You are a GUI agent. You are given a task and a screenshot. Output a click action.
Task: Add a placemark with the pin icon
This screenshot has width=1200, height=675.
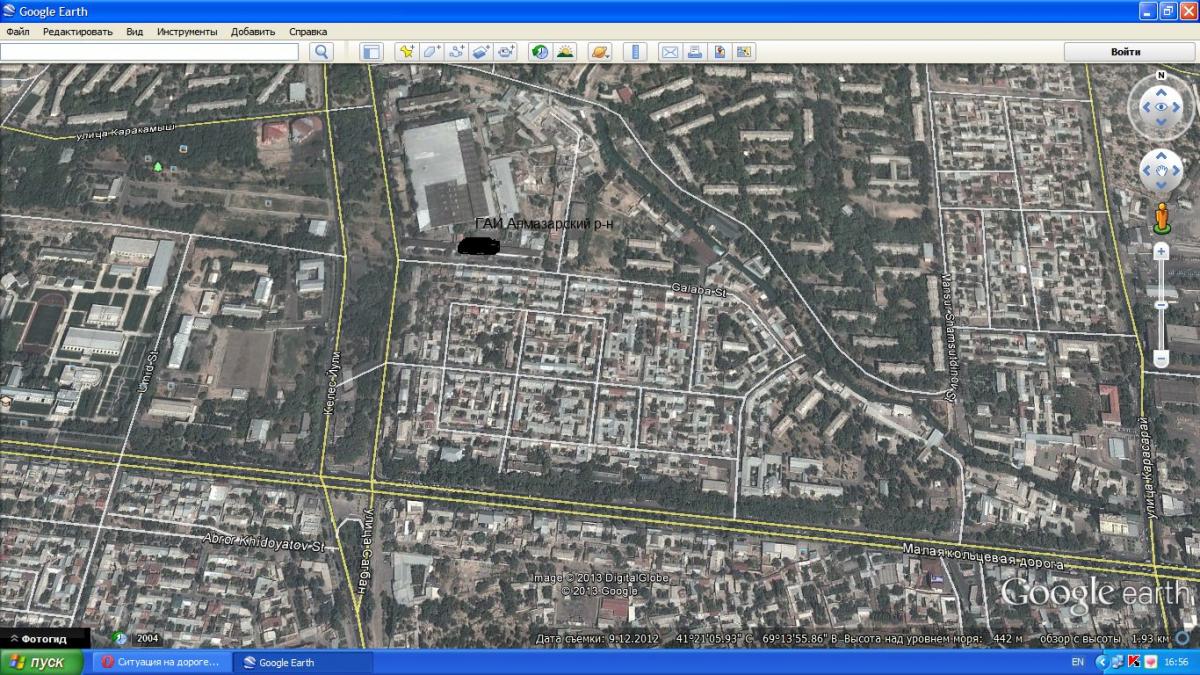[x=406, y=52]
